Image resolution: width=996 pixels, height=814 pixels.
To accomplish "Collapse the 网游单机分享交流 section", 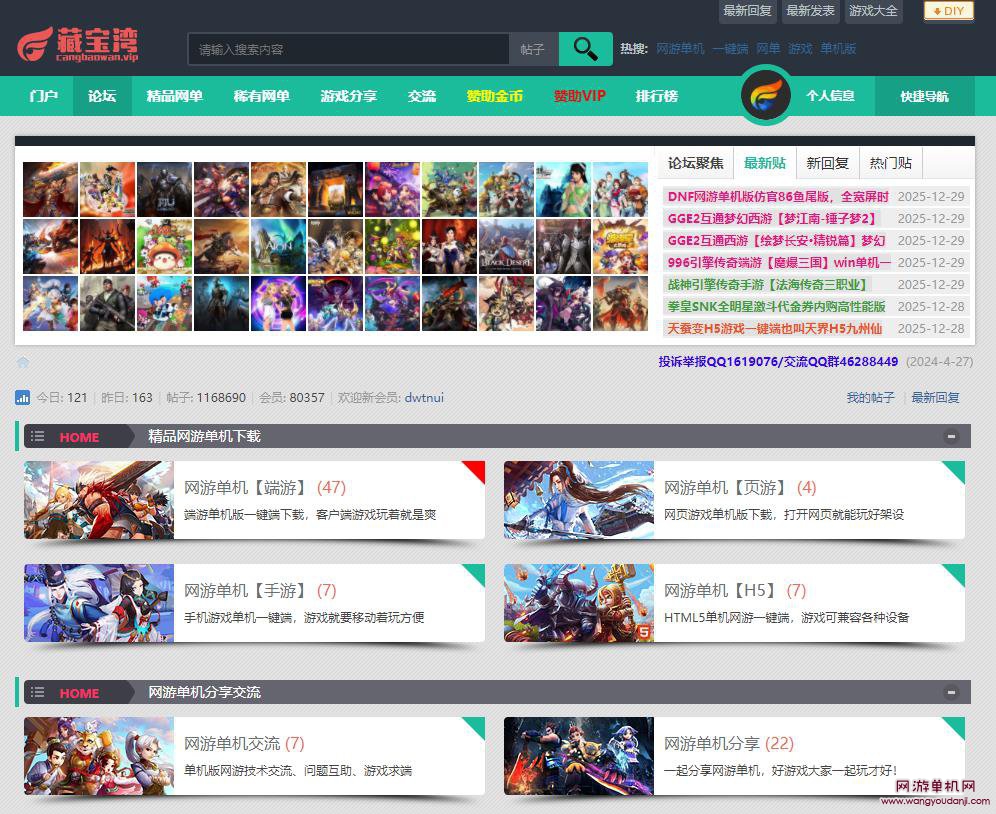I will 951,692.
